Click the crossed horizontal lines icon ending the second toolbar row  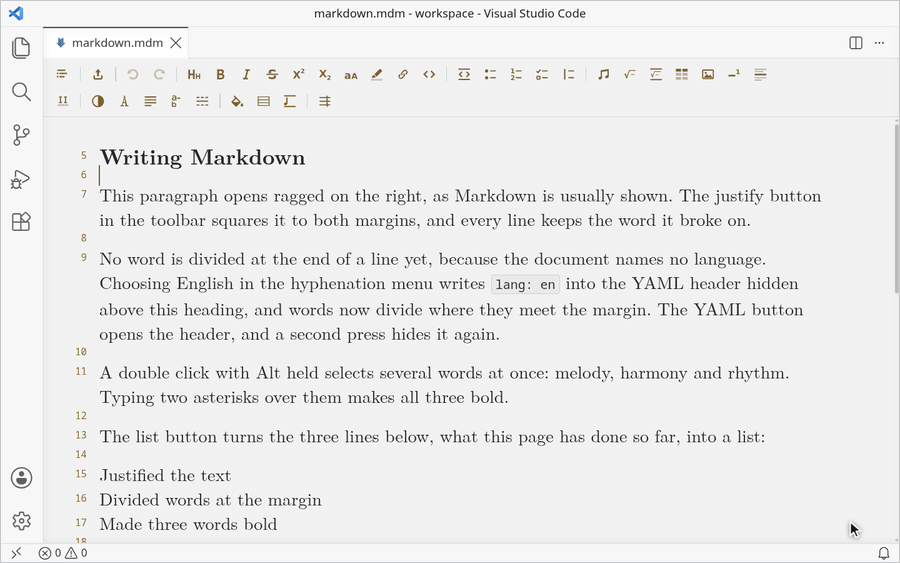click(x=325, y=101)
